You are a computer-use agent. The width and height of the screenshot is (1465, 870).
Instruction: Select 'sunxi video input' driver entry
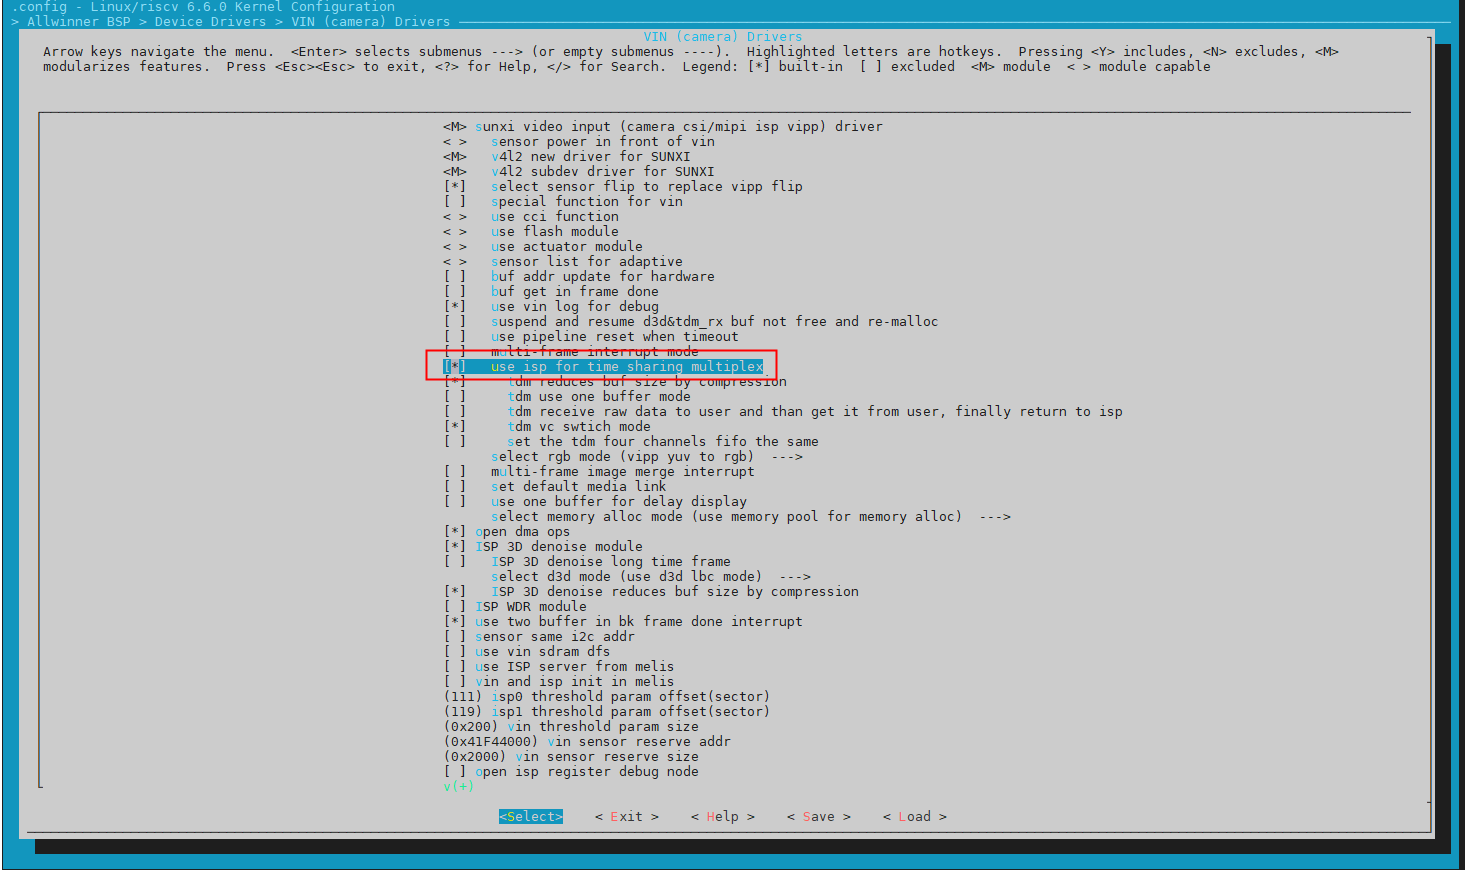point(678,127)
